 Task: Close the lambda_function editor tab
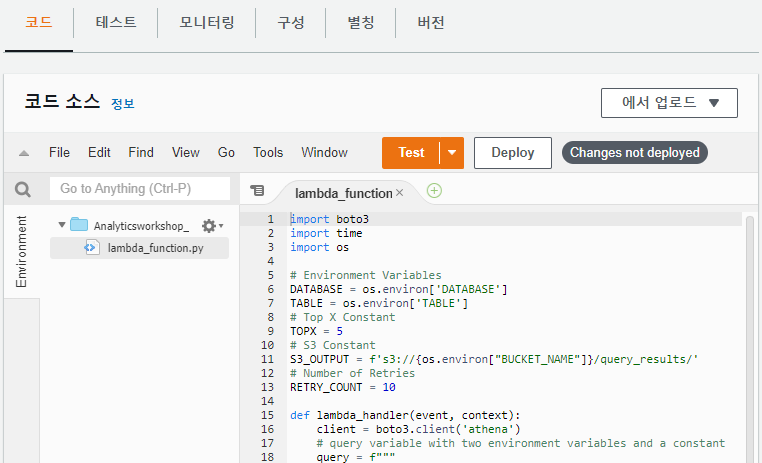pos(399,193)
